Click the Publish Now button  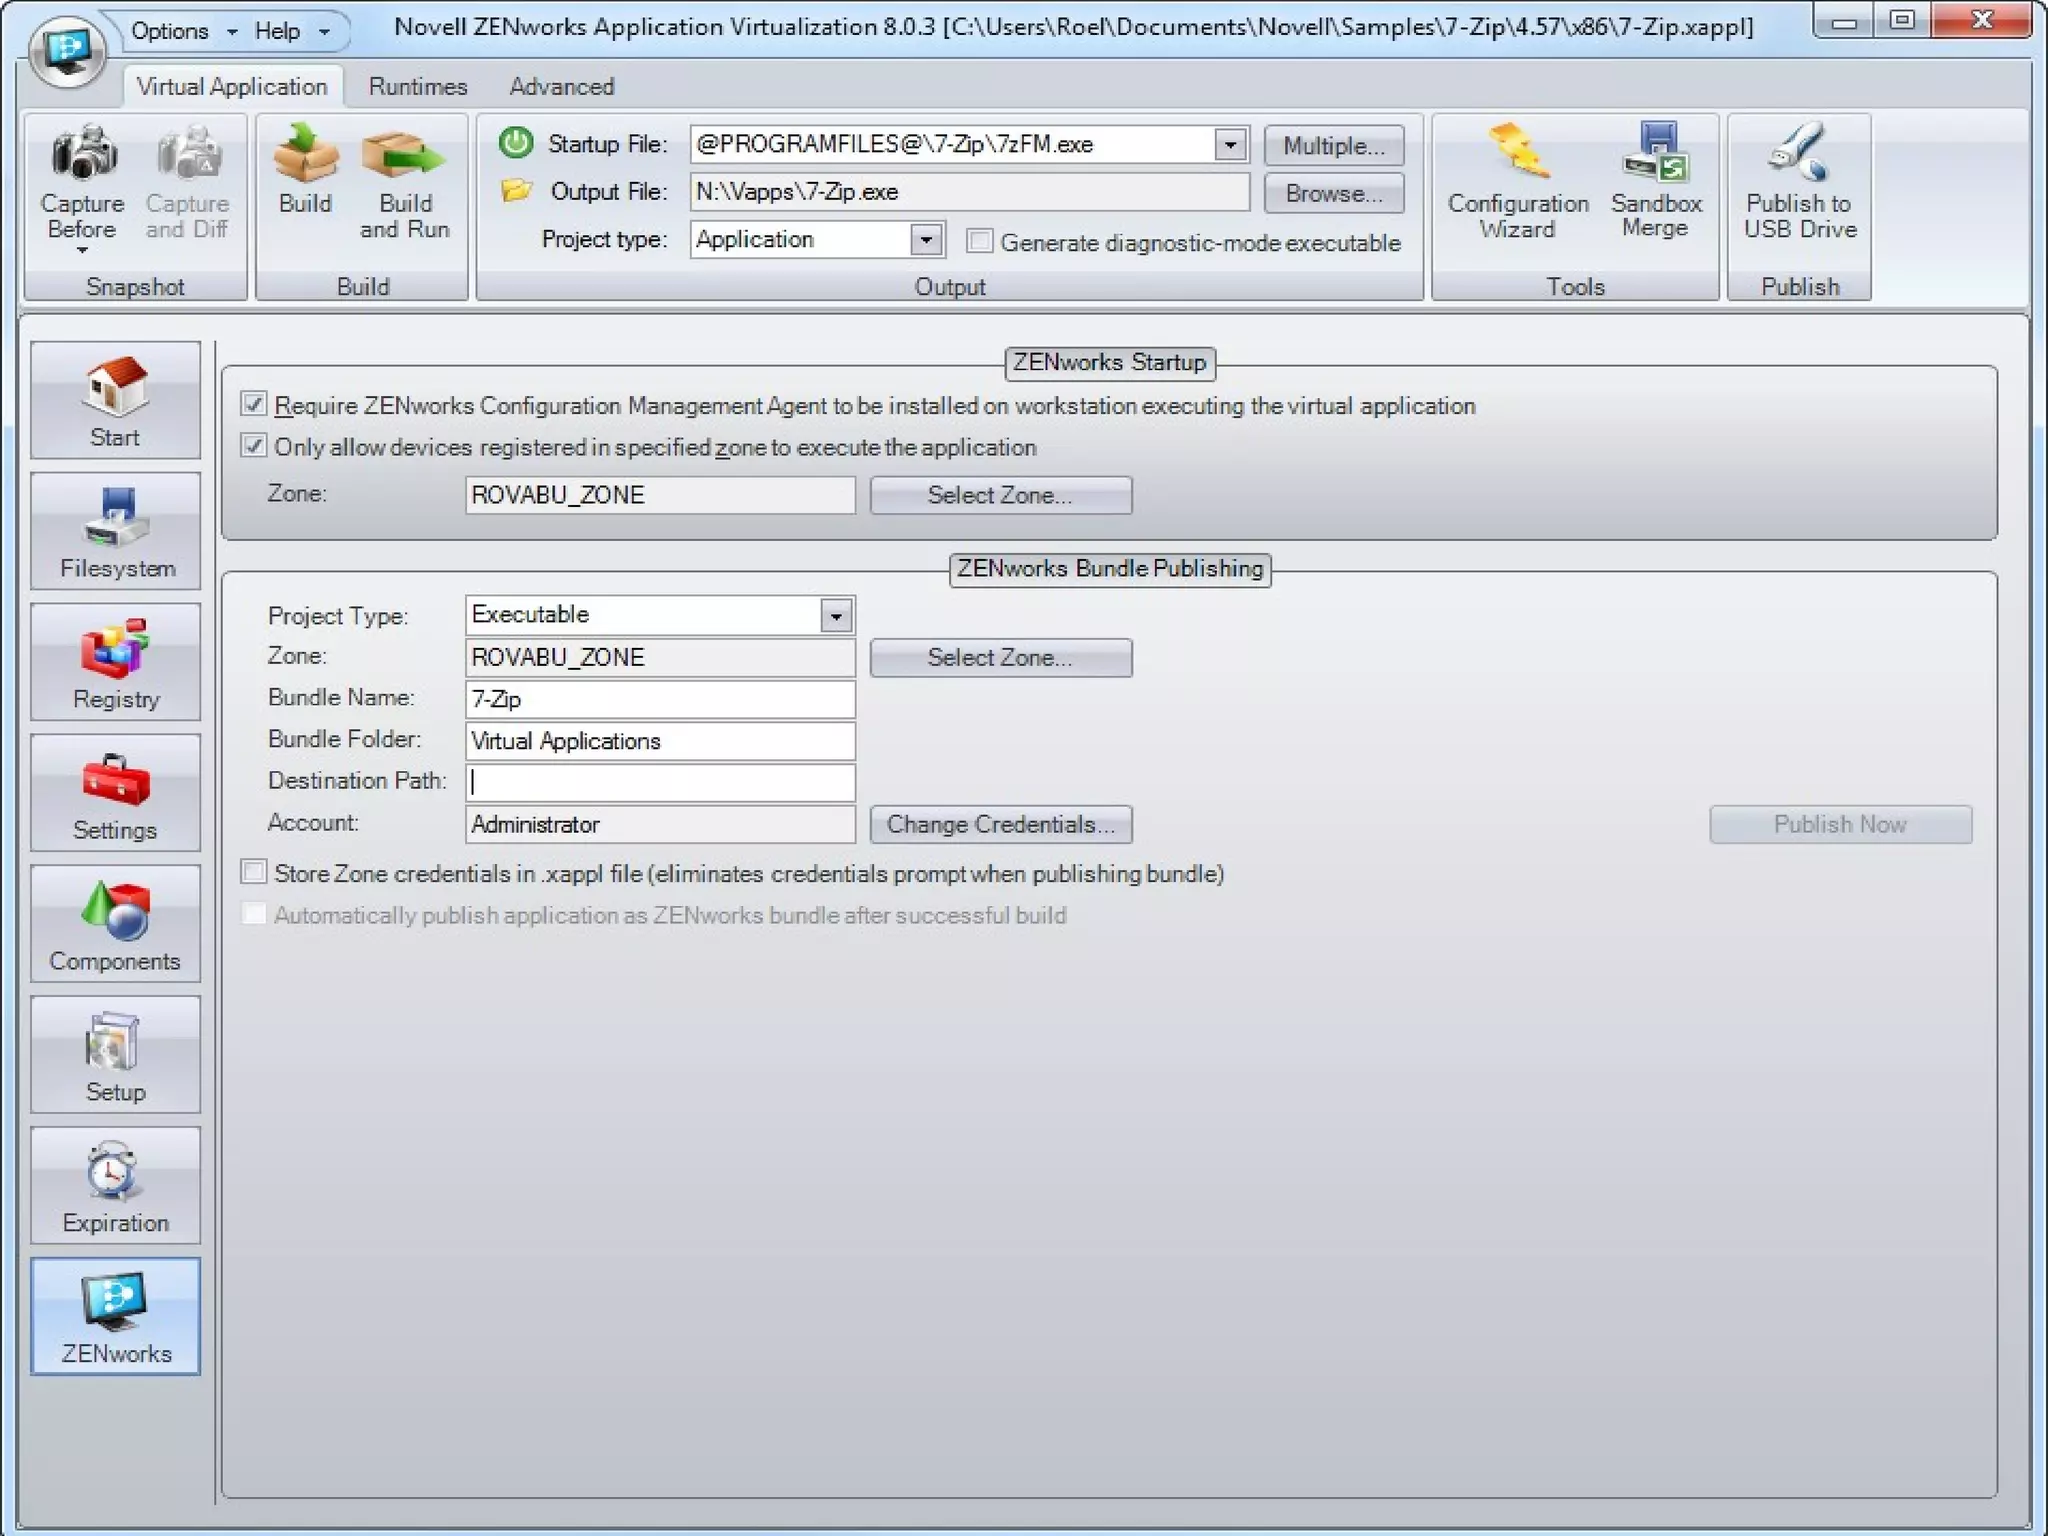pos(1840,825)
